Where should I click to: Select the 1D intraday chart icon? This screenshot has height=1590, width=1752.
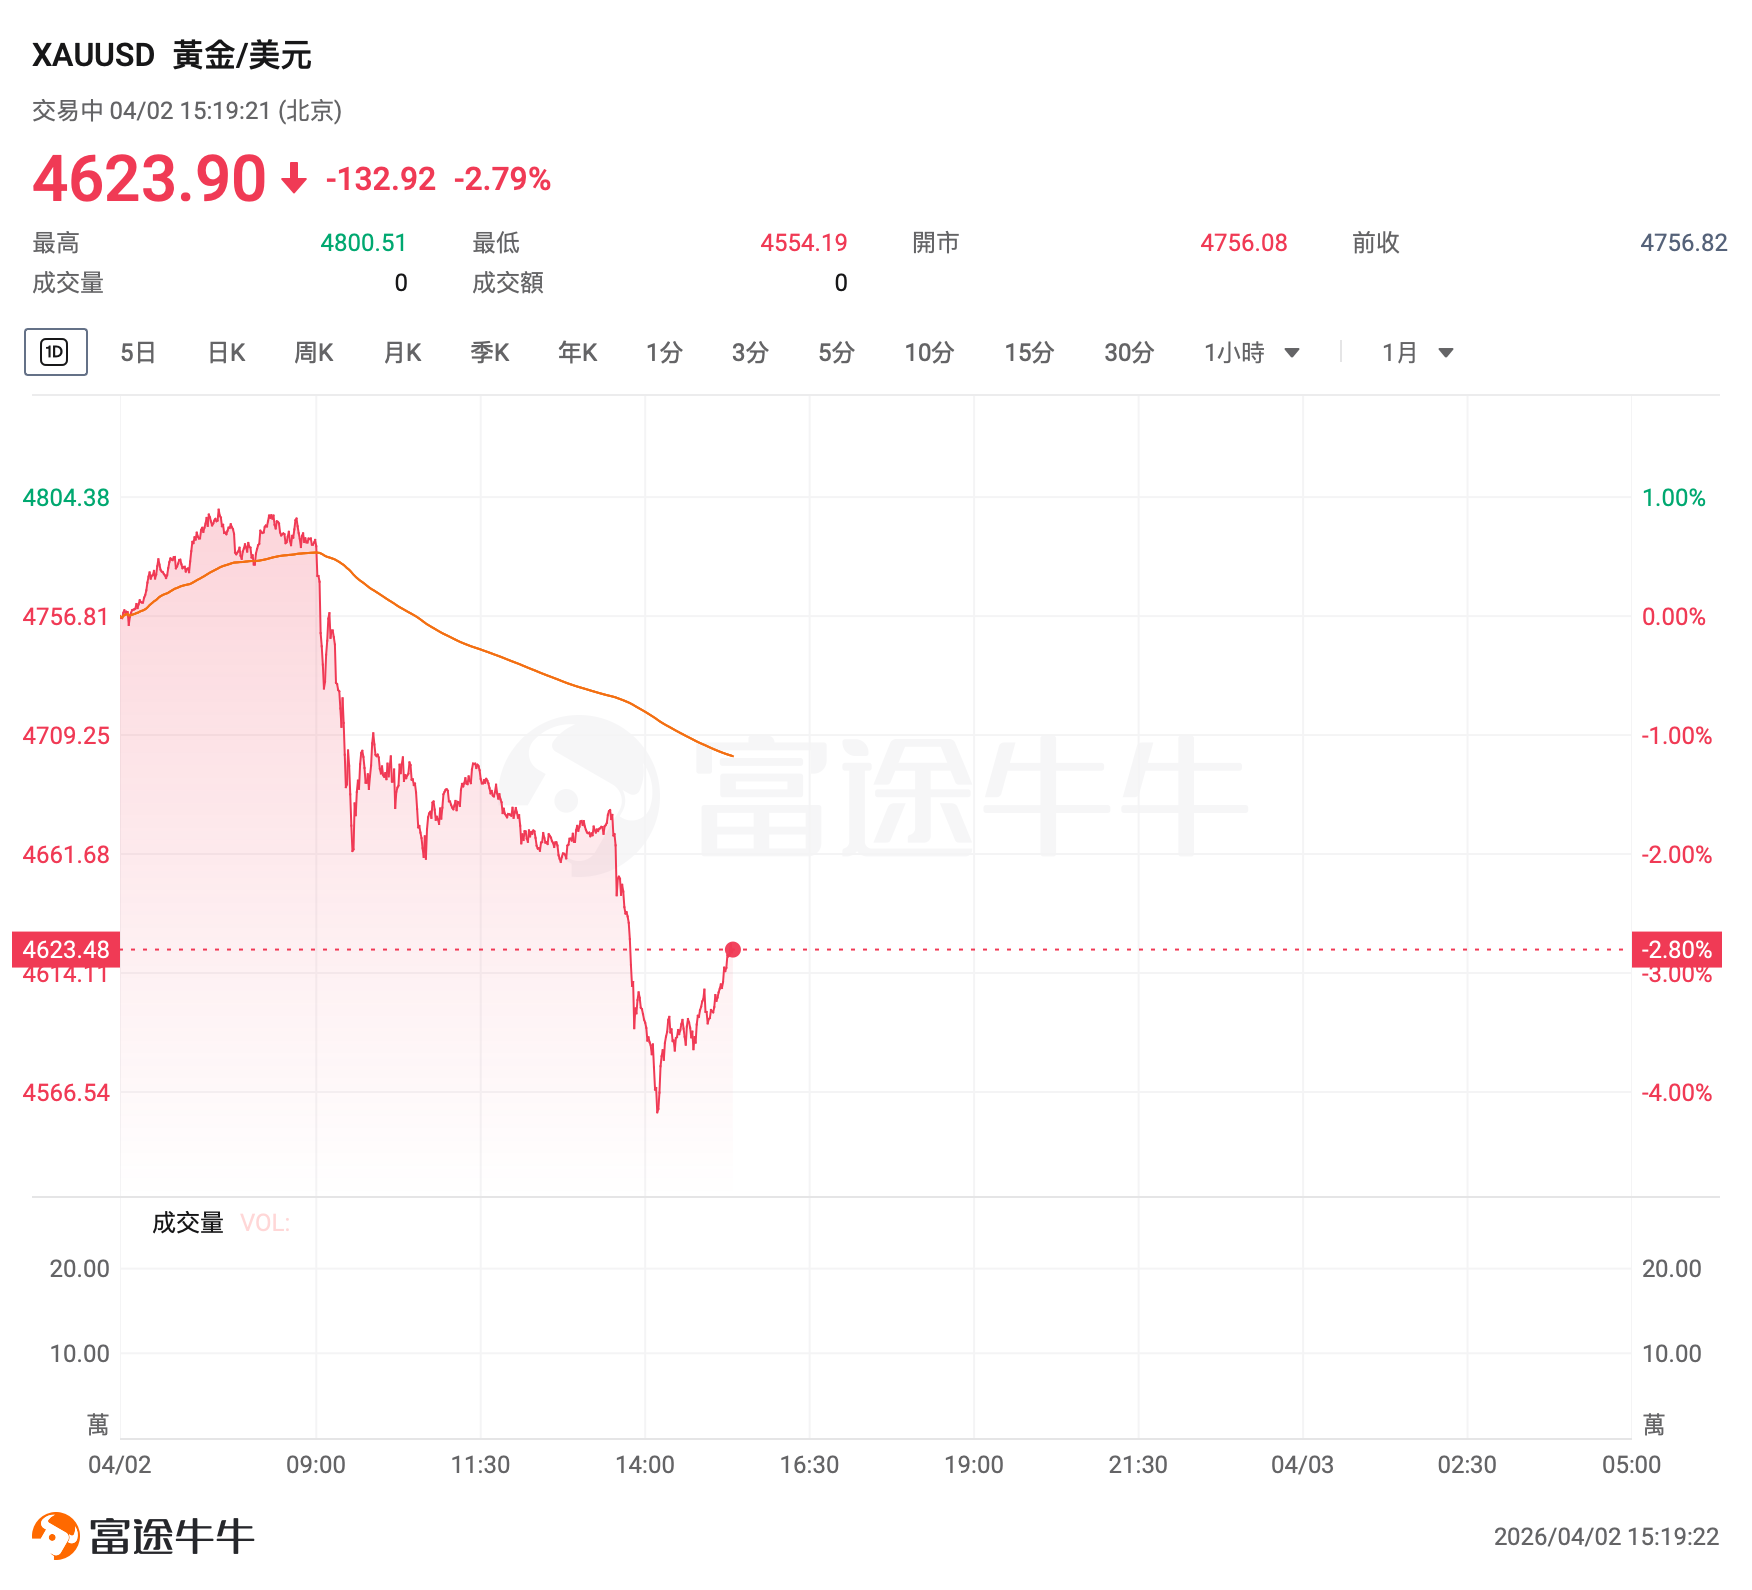pyautogui.click(x=55, y=352)
